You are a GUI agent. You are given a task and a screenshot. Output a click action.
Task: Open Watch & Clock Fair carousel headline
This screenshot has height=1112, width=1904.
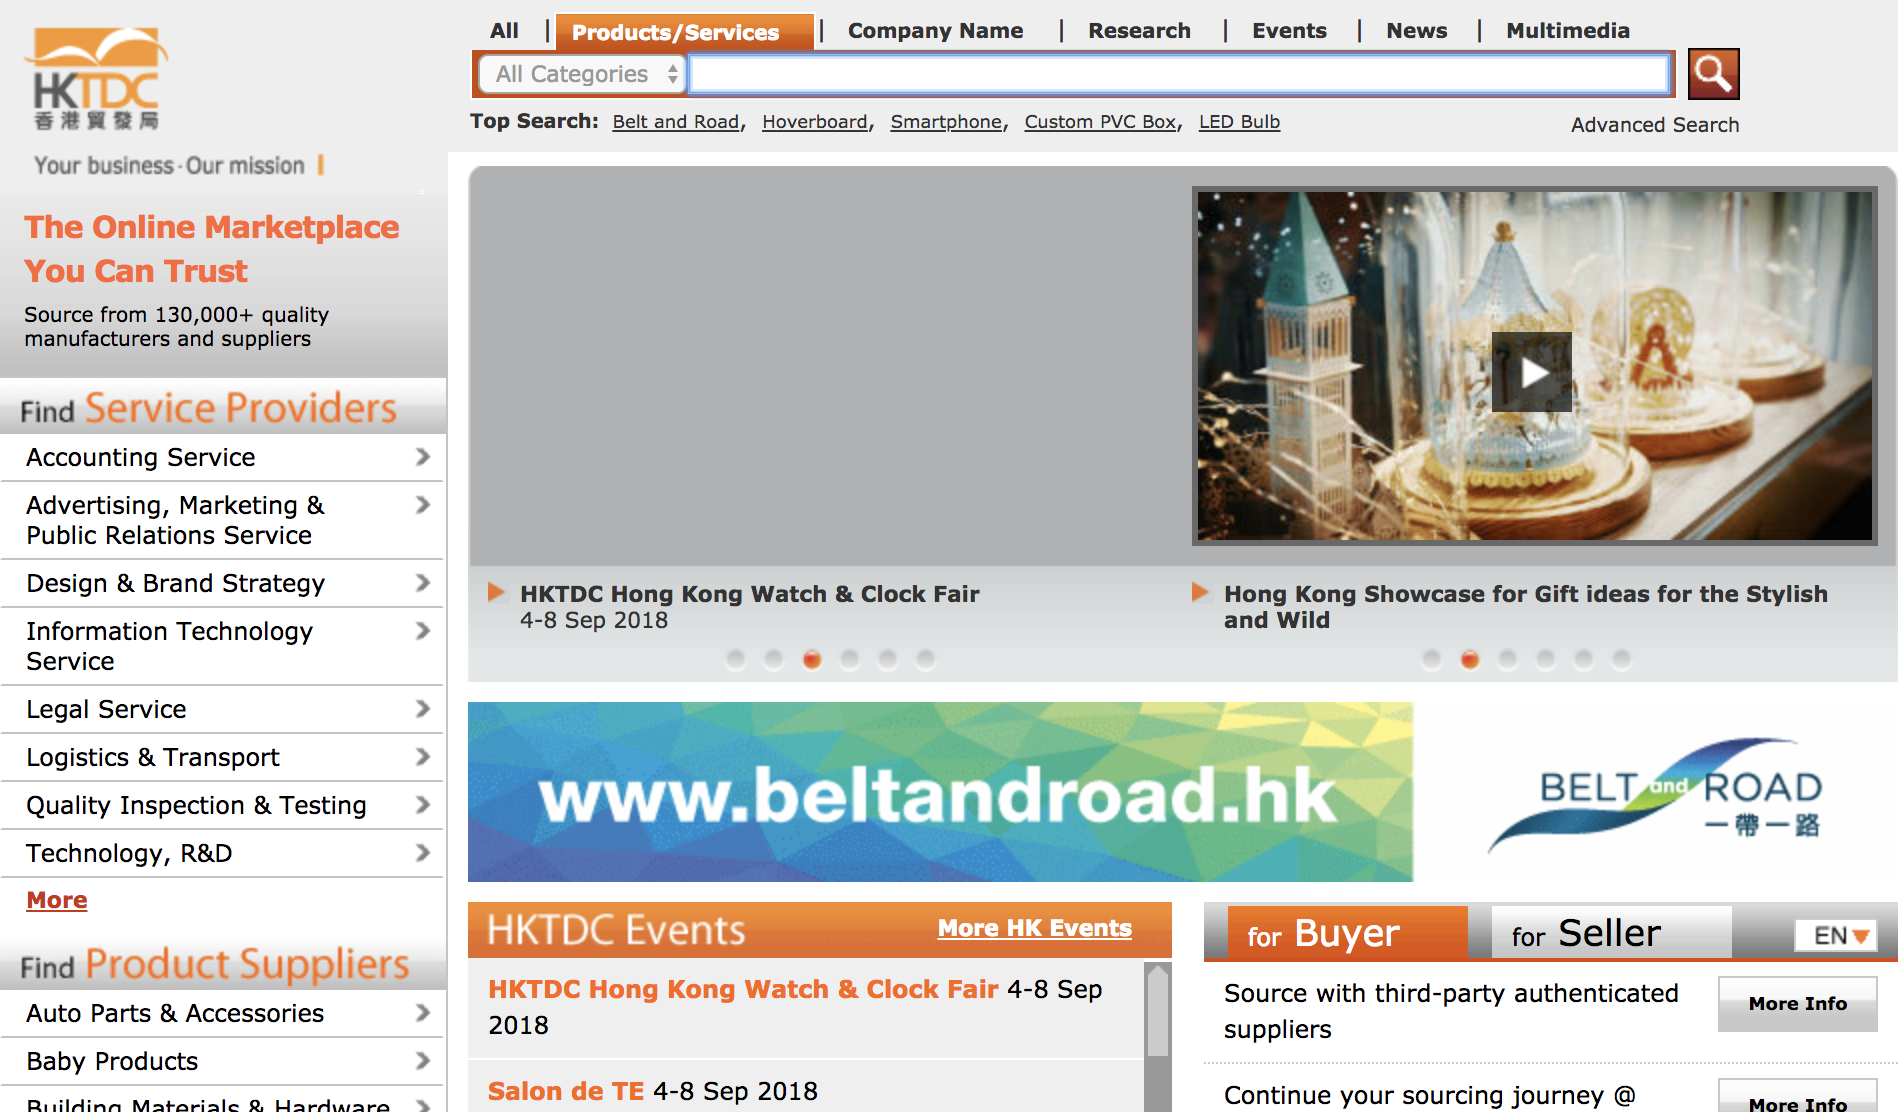click(x=749, y=594)
